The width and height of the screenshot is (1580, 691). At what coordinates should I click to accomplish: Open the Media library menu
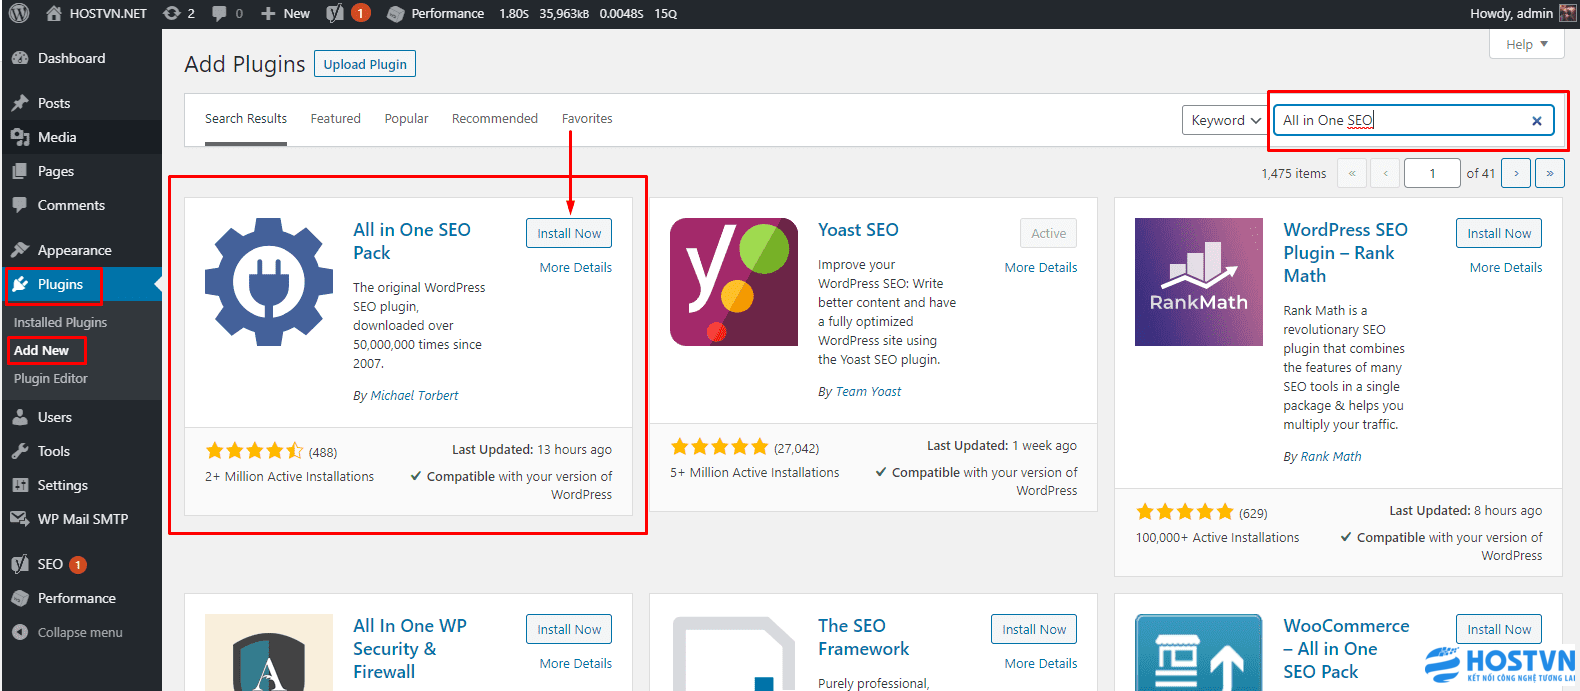(57, 137)
